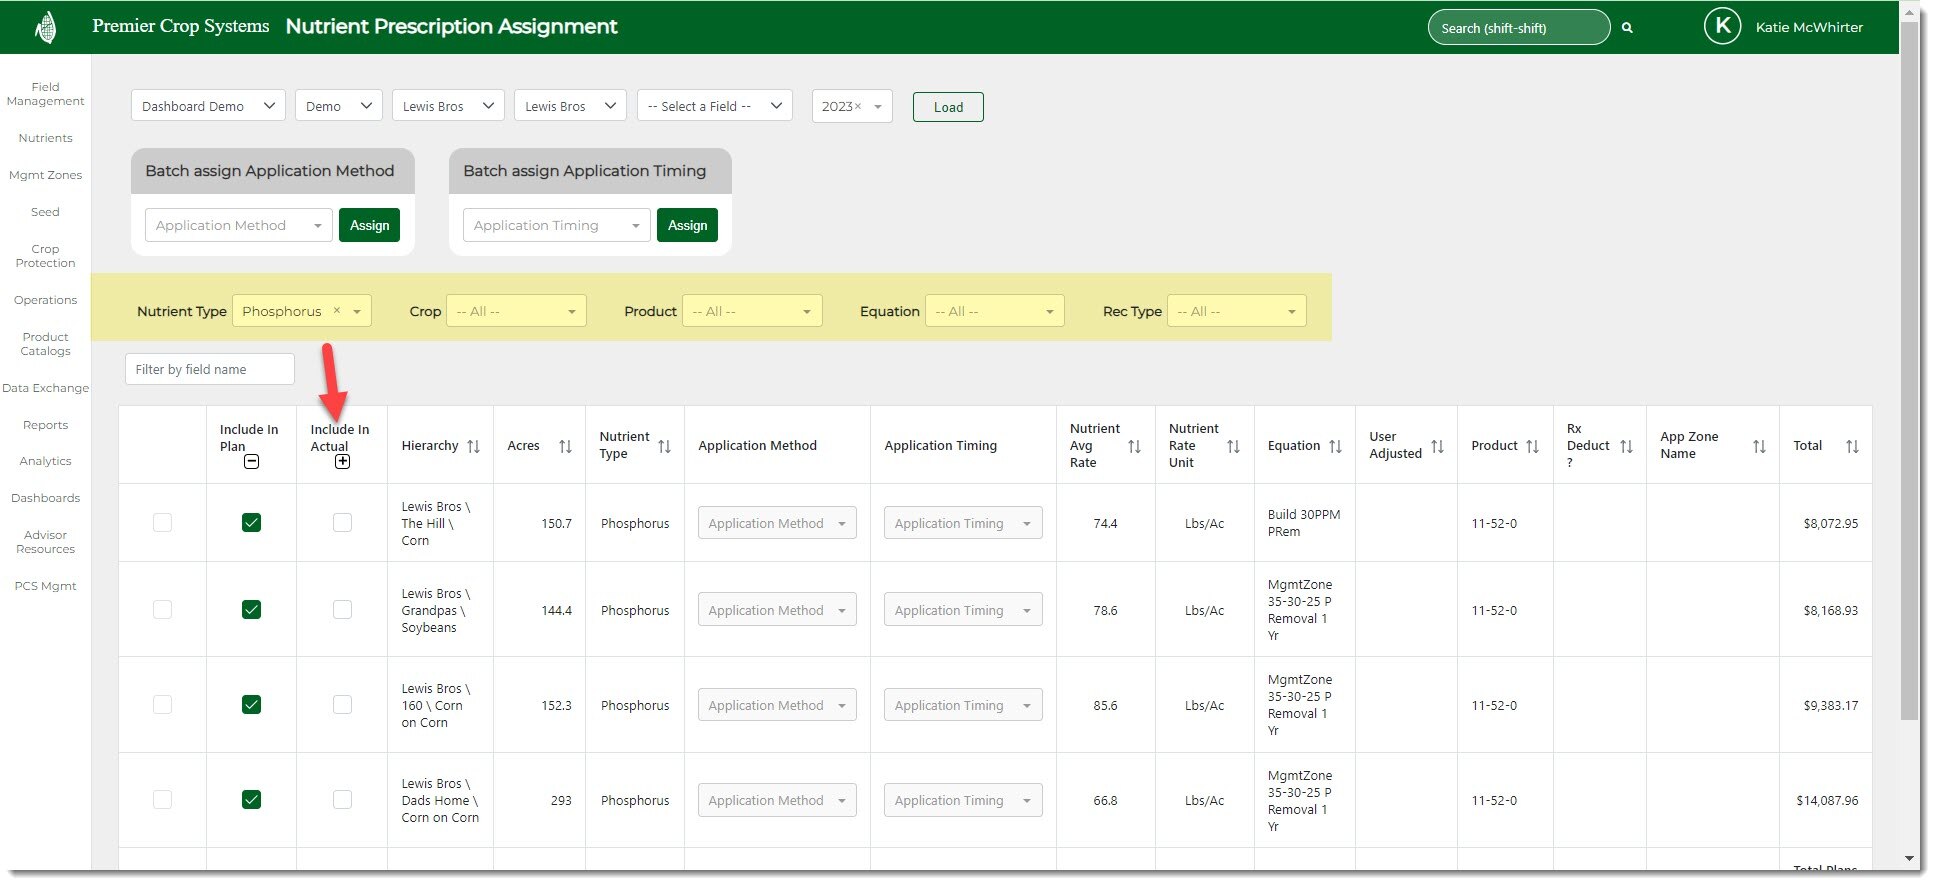Viewport: 1935px width, 885px height.
Task: Collapse Include In Plan with minus icon
Action: tap(252, 462)
